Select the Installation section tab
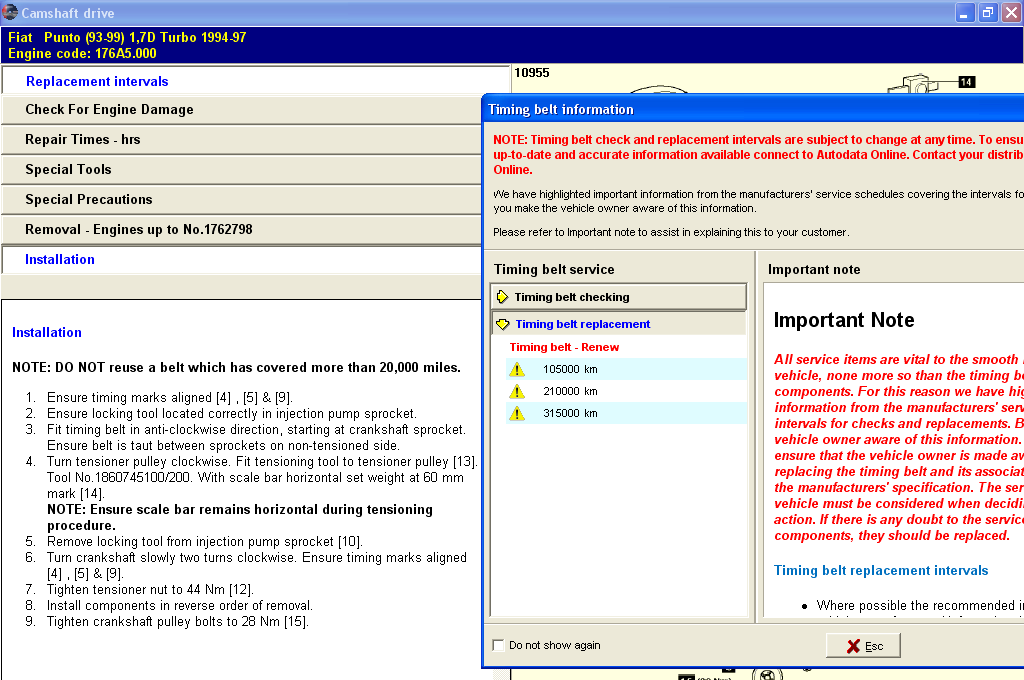Image resolution: width=1024 pixels, height=680 pixels. coord(242,260)
